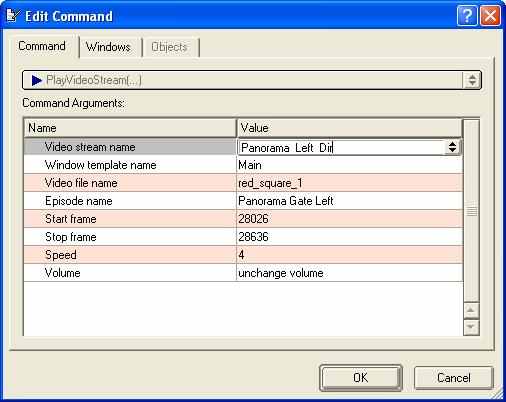Expand the Video stream name value dropdown

tap(452, 147)
